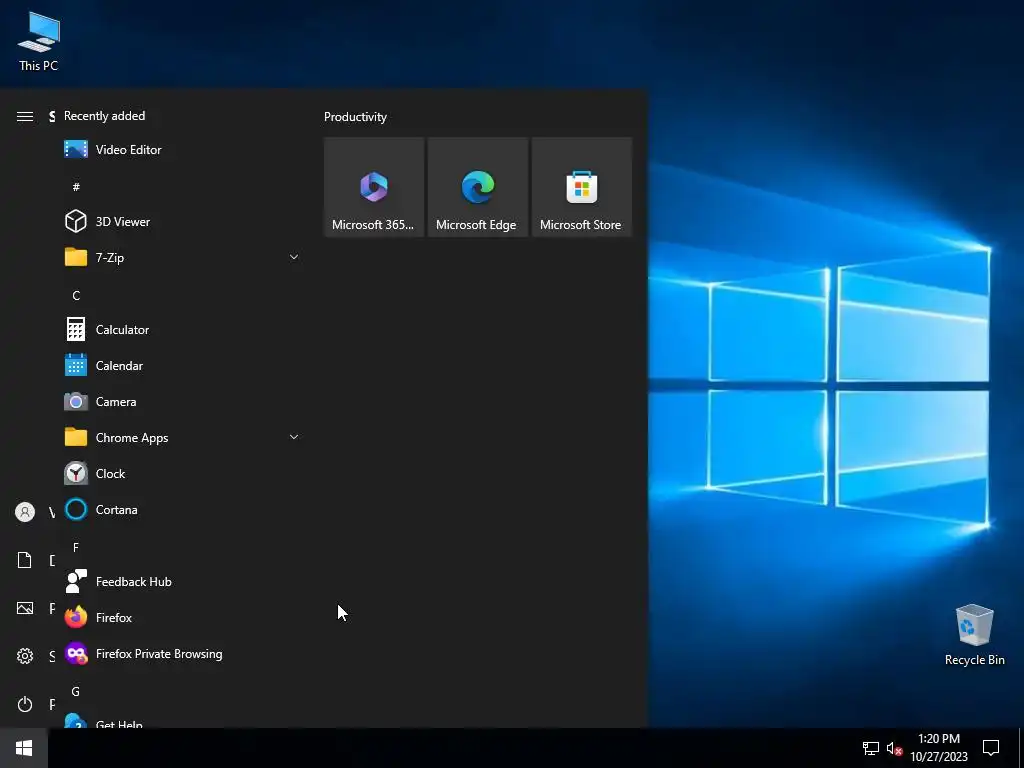This screenshot has width=1024, height=768.
Task: Click the taskbar clock and date
Action: pyautogui.click(x=939, y=748)
